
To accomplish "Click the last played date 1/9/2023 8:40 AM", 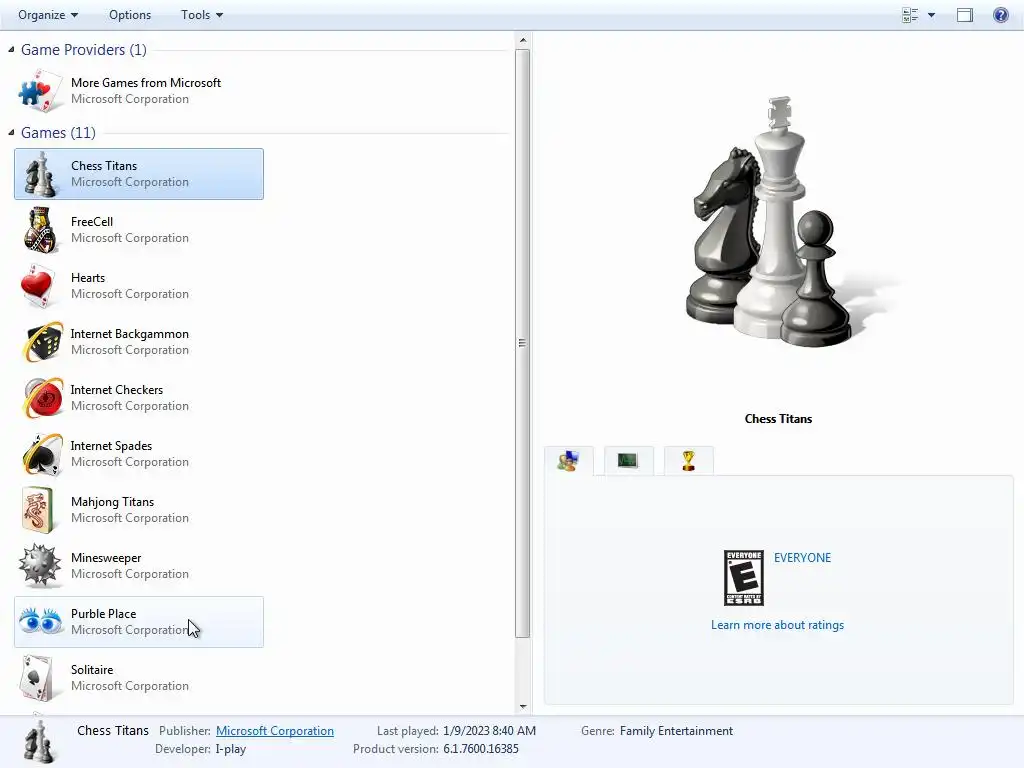I will [x=489, y=731].
